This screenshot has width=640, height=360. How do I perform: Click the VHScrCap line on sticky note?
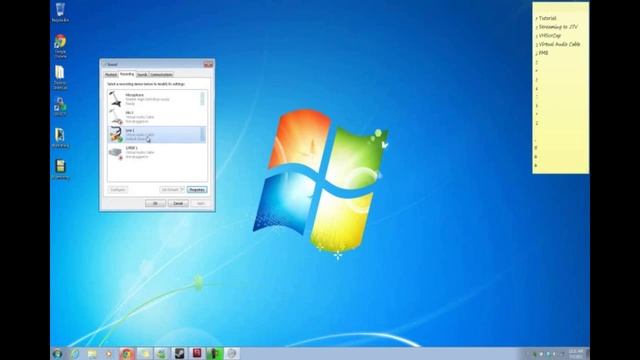(x=549, y=36)
